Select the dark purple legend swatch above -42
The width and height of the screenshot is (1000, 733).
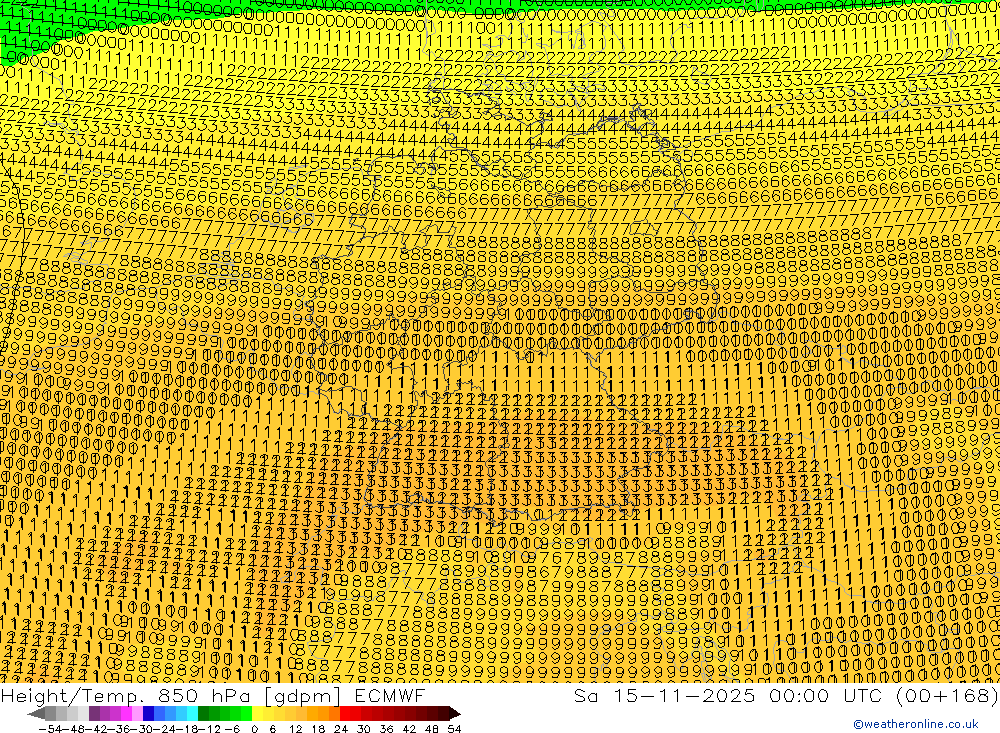(x=94, y=713)
